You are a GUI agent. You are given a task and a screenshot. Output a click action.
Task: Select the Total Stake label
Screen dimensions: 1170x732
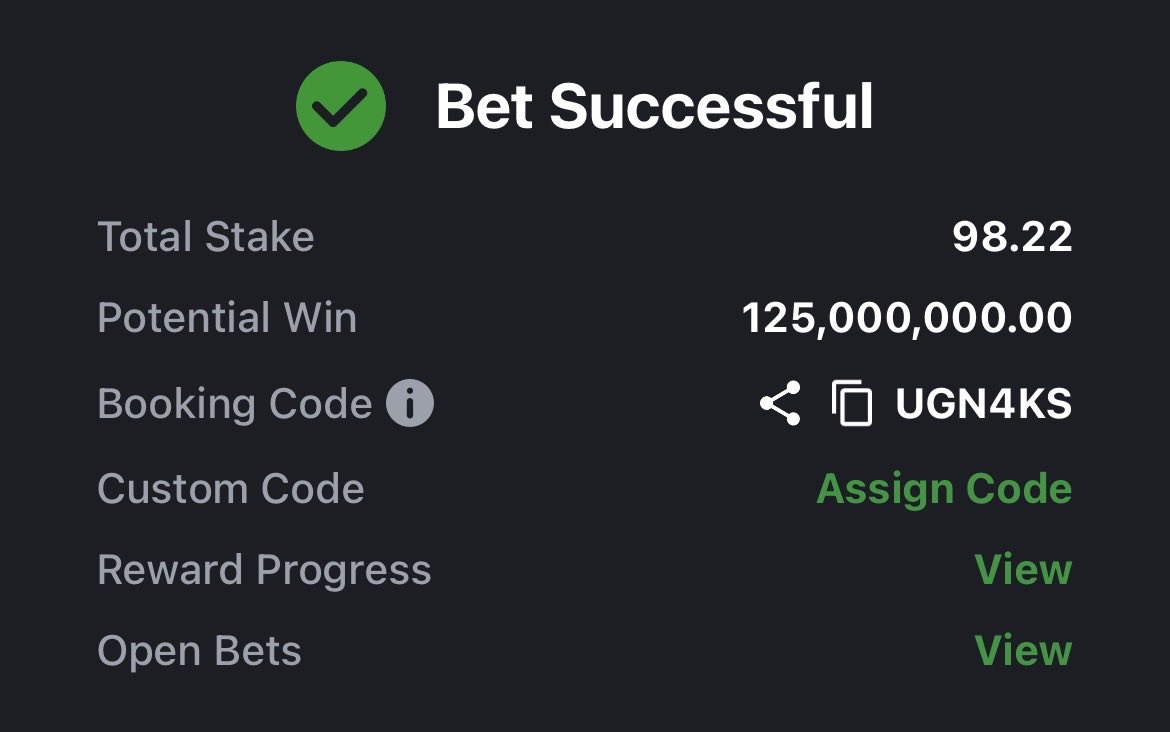coord(206,237)
